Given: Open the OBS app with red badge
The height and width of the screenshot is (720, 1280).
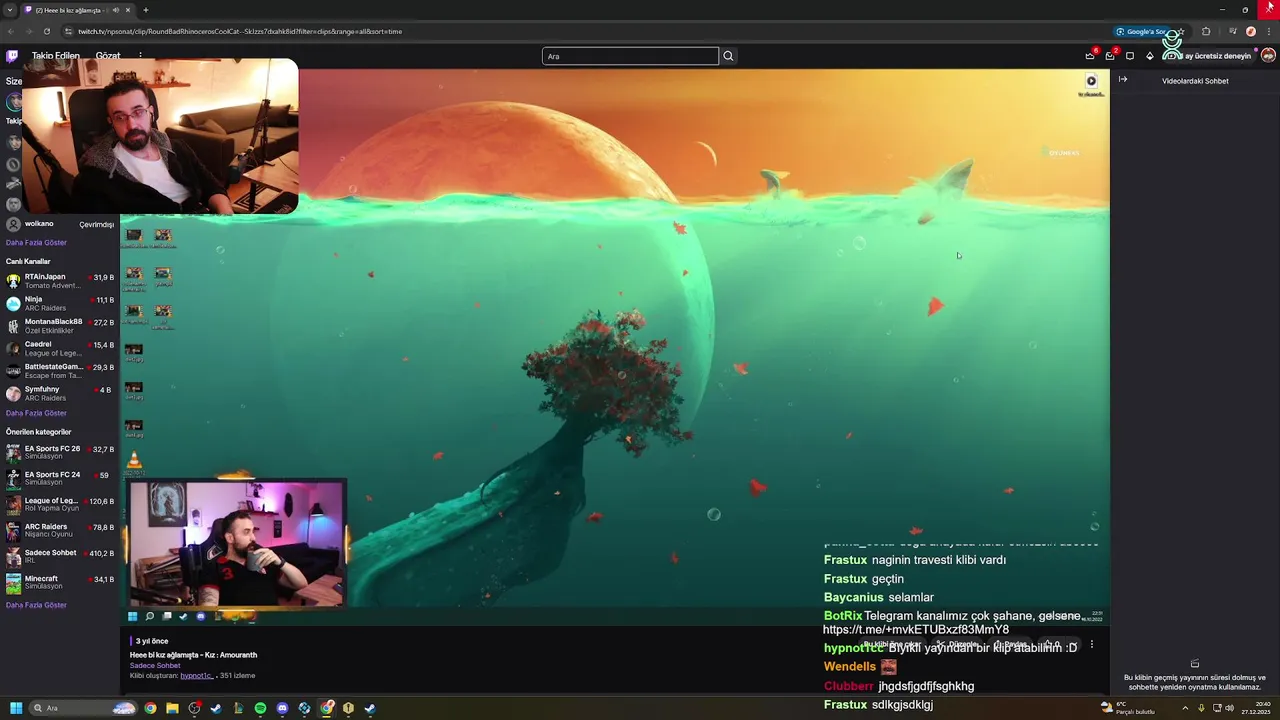Looking at the screenshot, I should (x=194, y=708).
